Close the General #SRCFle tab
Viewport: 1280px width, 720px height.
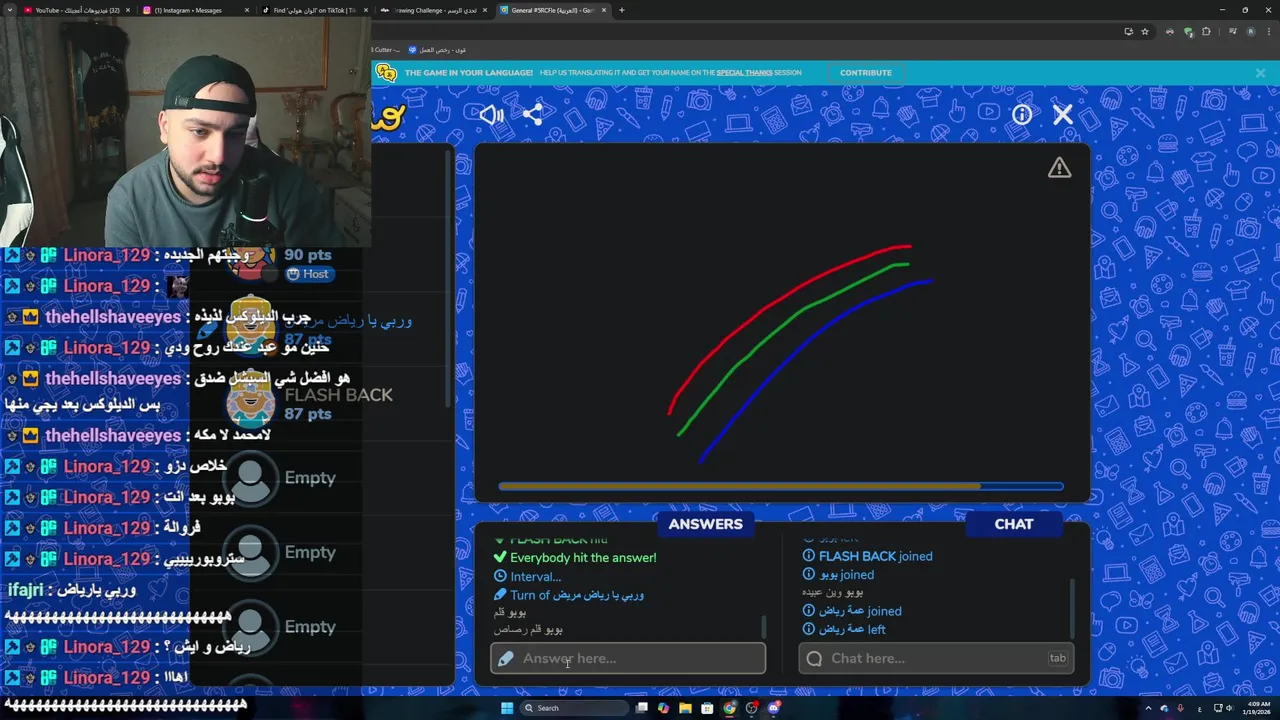pyautogui.click(x=604, y=10)
